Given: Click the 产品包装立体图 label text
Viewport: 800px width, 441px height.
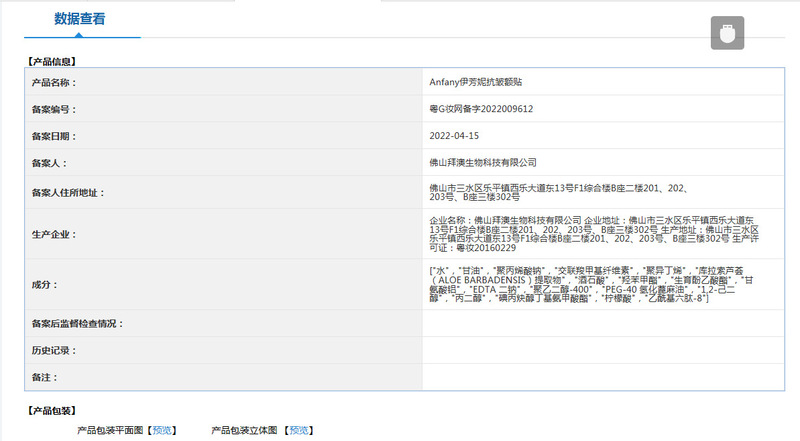Looking at the screenshot, I should tap(244, 430).
